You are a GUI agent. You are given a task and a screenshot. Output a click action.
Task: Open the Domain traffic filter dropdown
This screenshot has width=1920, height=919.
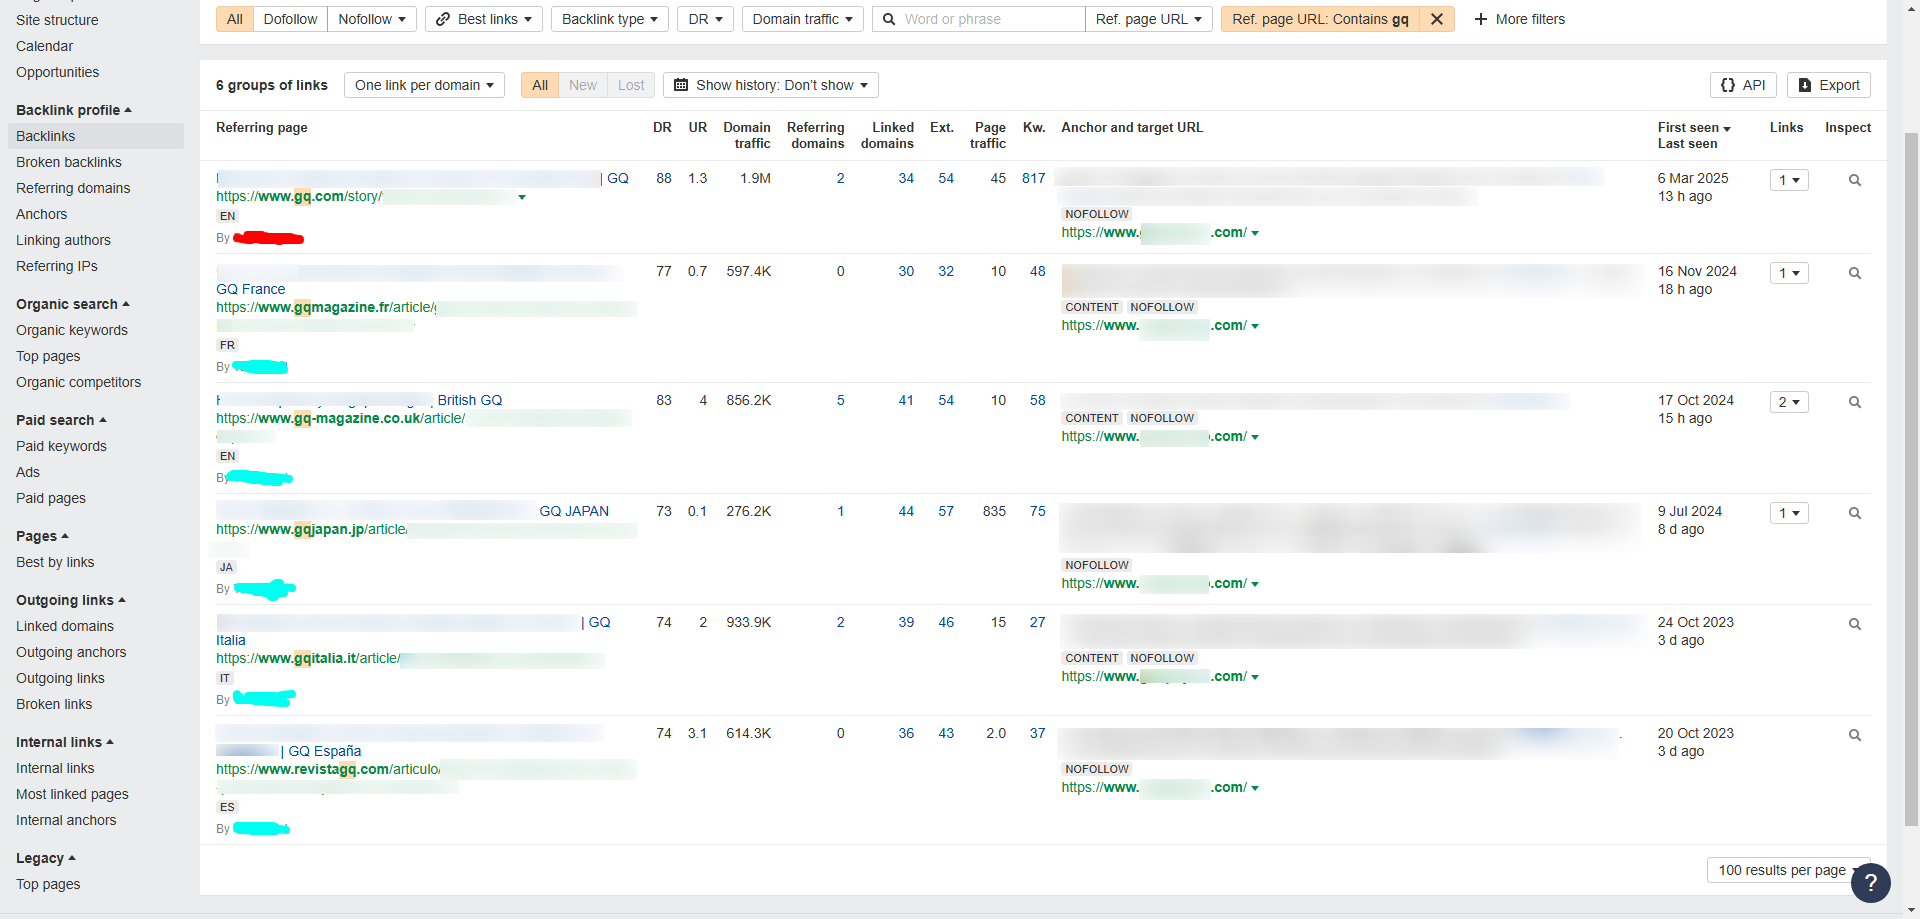click(802, 19)
